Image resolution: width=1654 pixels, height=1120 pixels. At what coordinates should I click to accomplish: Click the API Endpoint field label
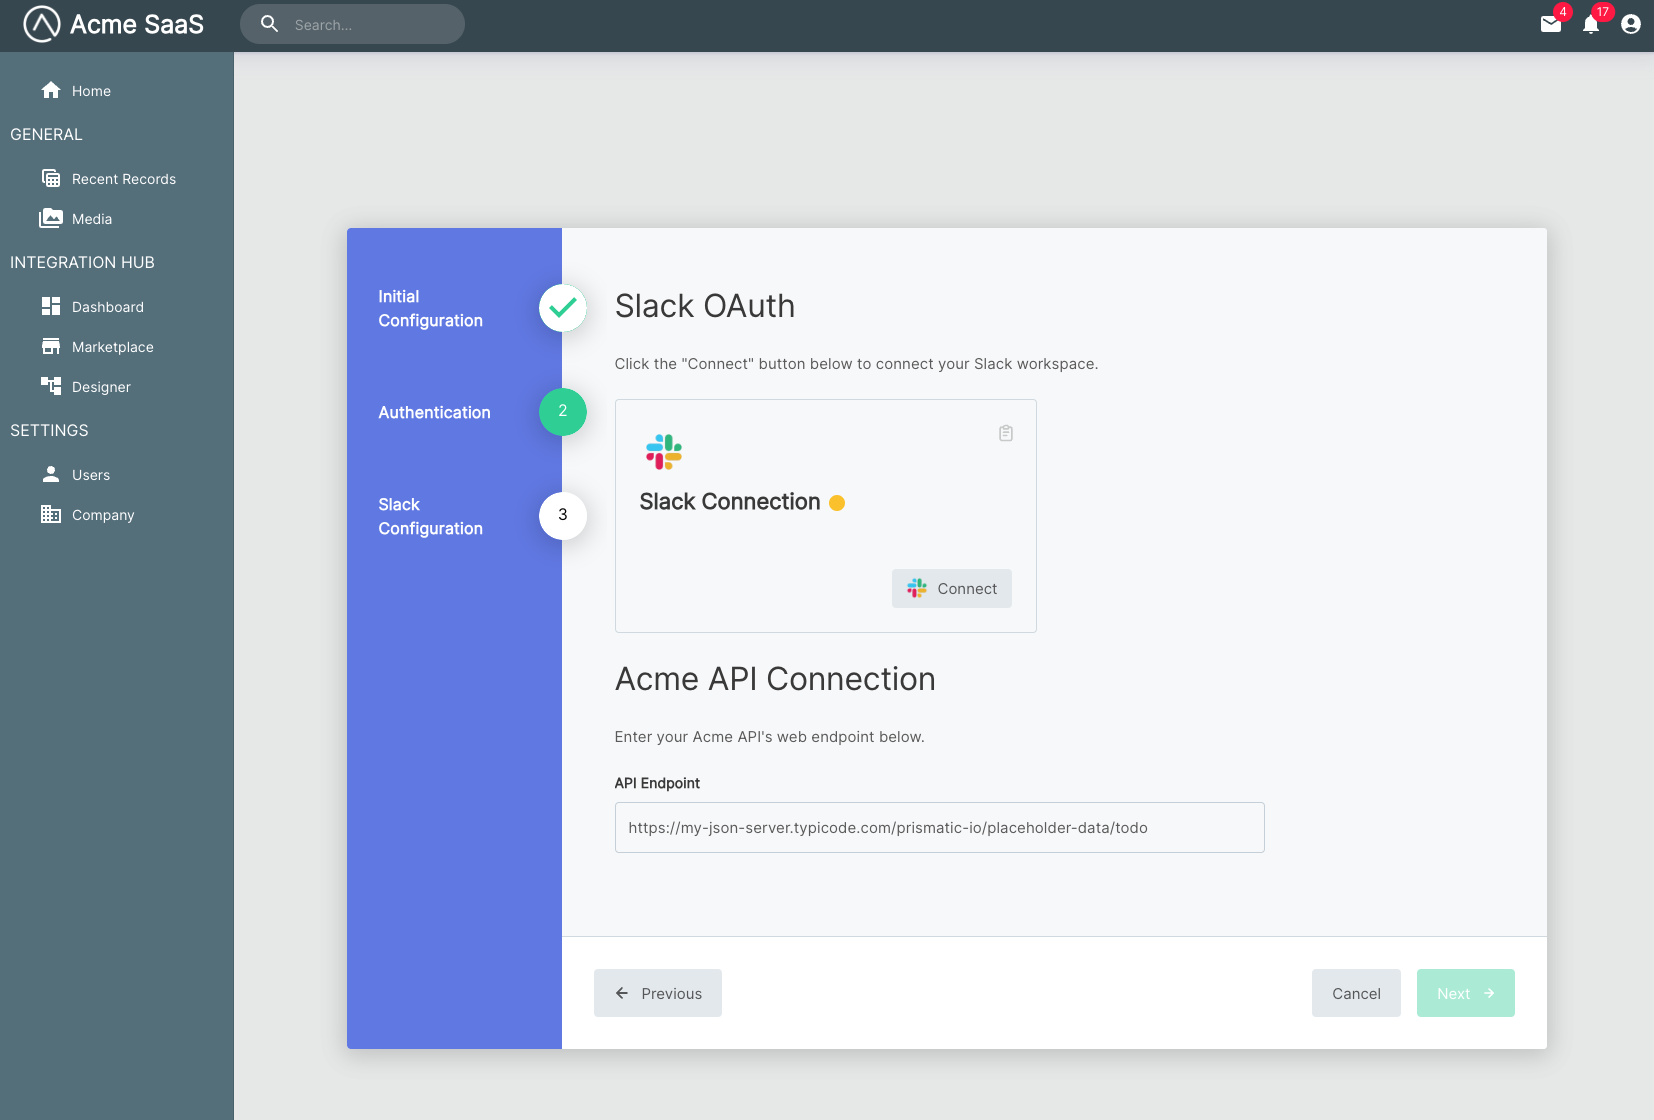[657, 783]
